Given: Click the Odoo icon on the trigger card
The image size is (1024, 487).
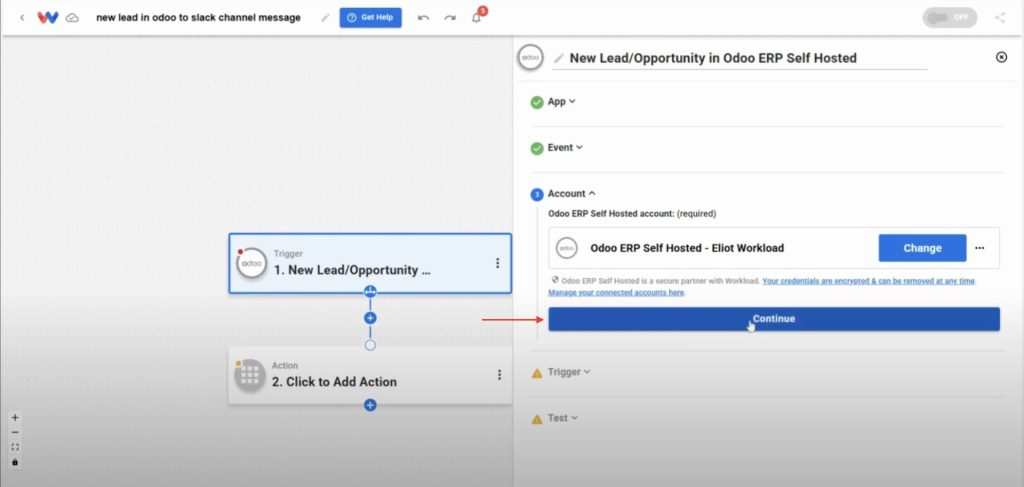Looking at the screenshot, I should point(251,263).
